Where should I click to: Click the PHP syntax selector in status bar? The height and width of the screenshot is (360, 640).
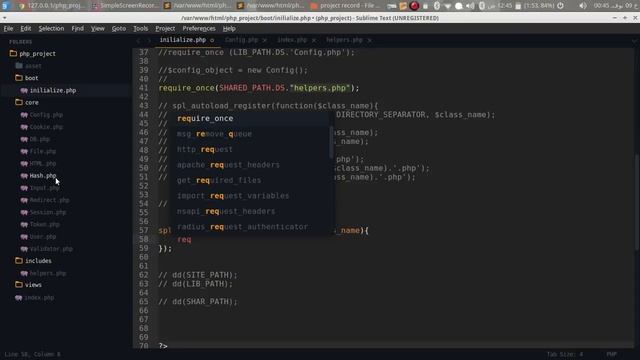tap(611, 354)
